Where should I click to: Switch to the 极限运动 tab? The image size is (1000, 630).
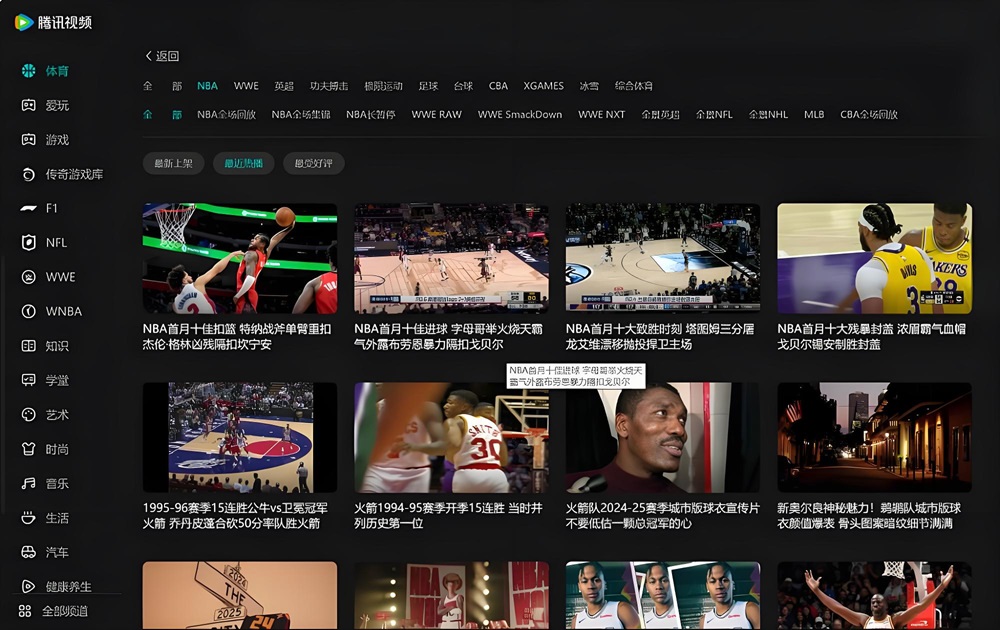point(383,86)
